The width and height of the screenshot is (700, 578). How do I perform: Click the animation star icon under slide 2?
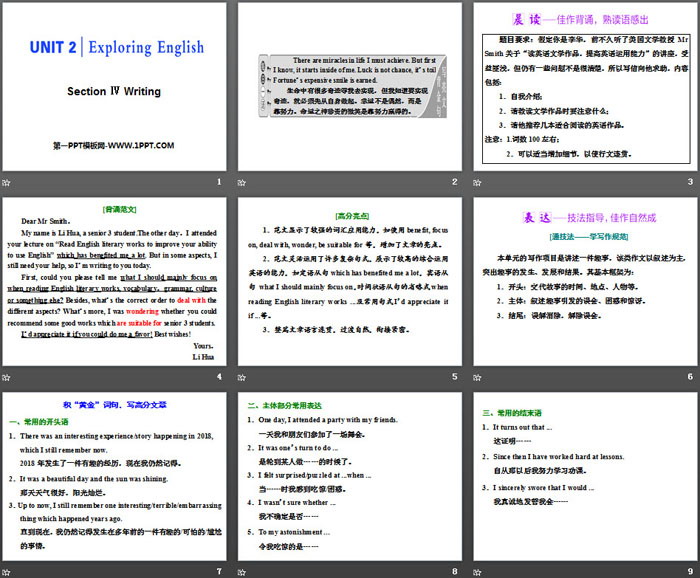(x=243, y=181)
